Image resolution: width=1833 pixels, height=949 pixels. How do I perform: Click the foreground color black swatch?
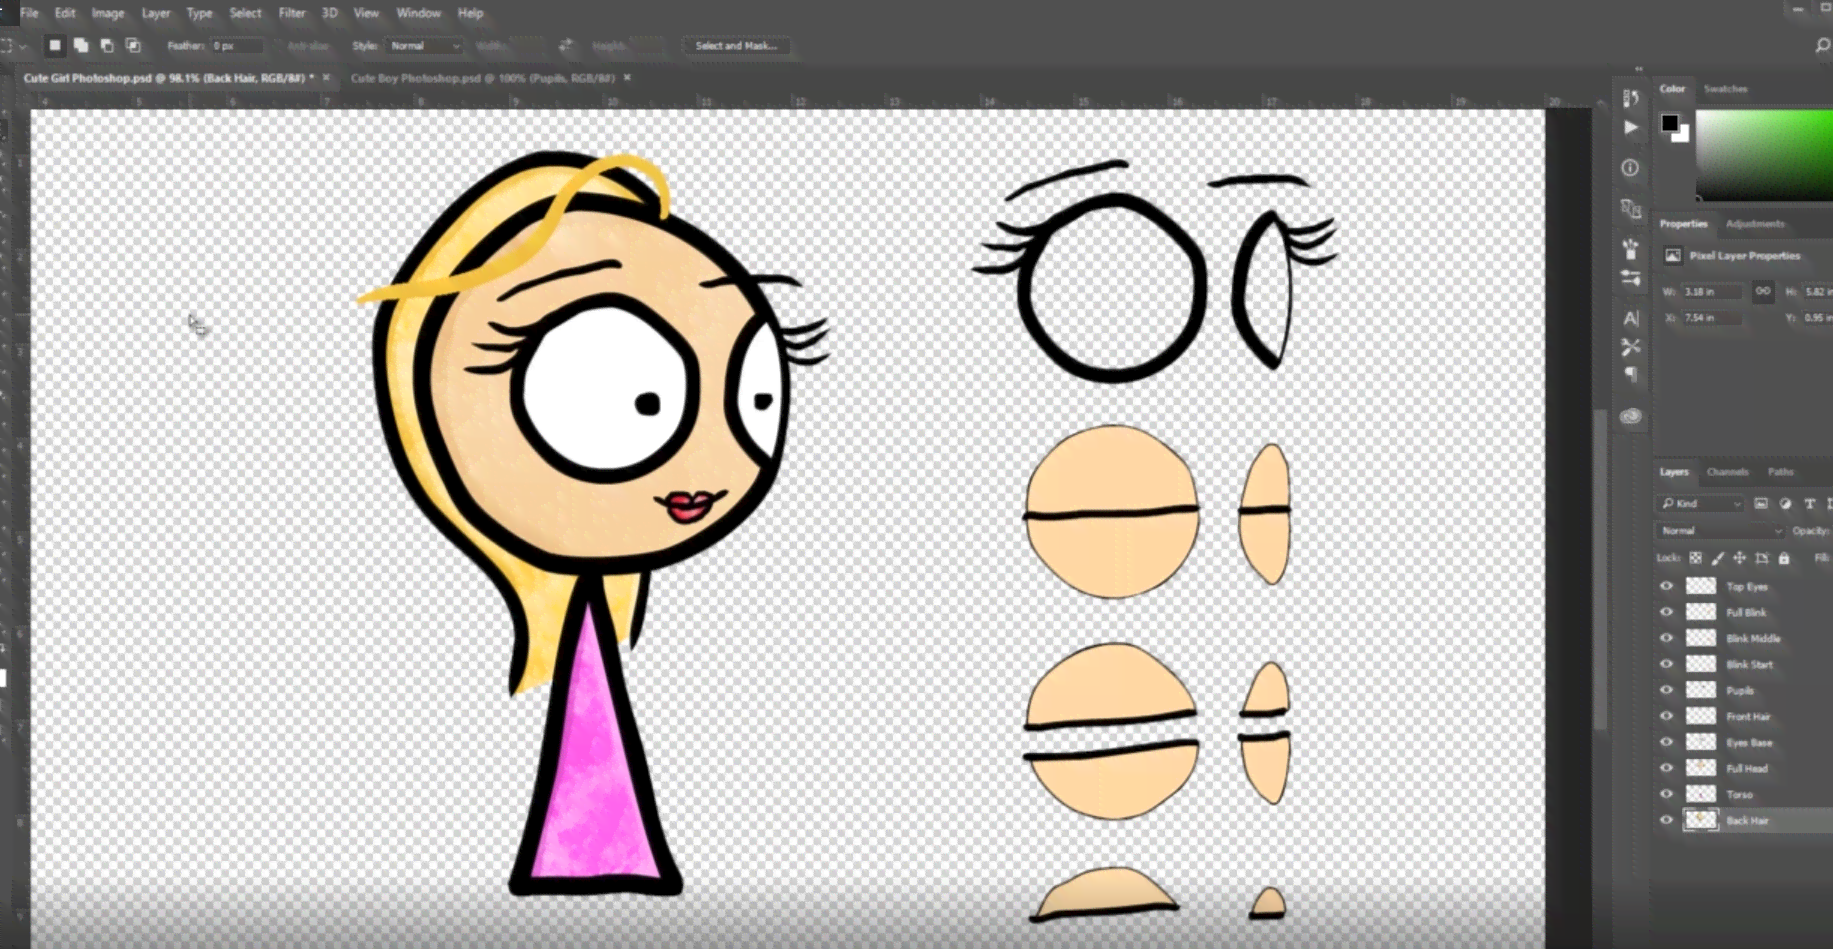(x=1670, y=123)
